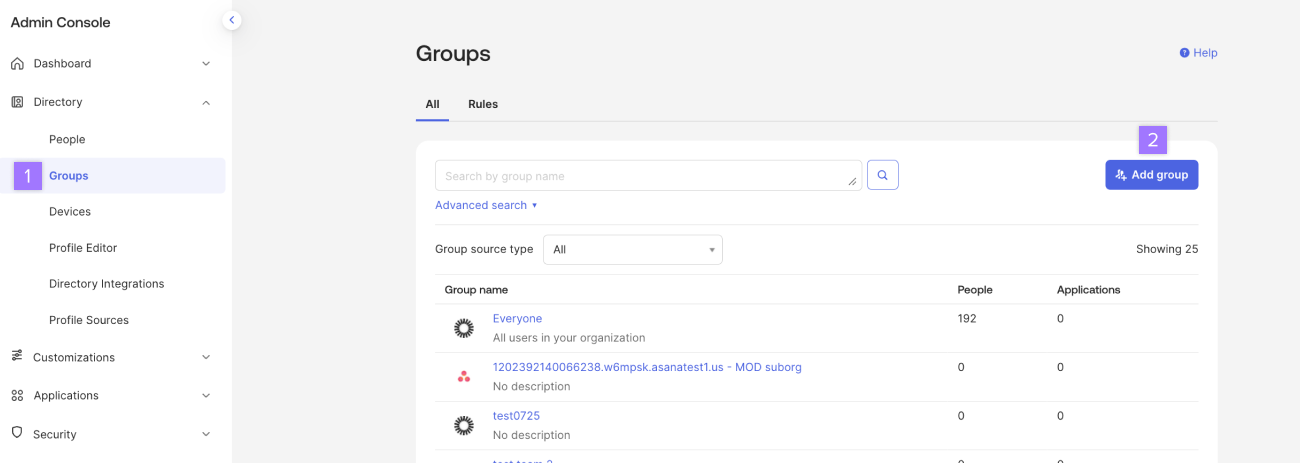The width and height of the screenshot is (1300, 463).
Task: Click the Dashboard home icon
Action: tap(17, 64)
